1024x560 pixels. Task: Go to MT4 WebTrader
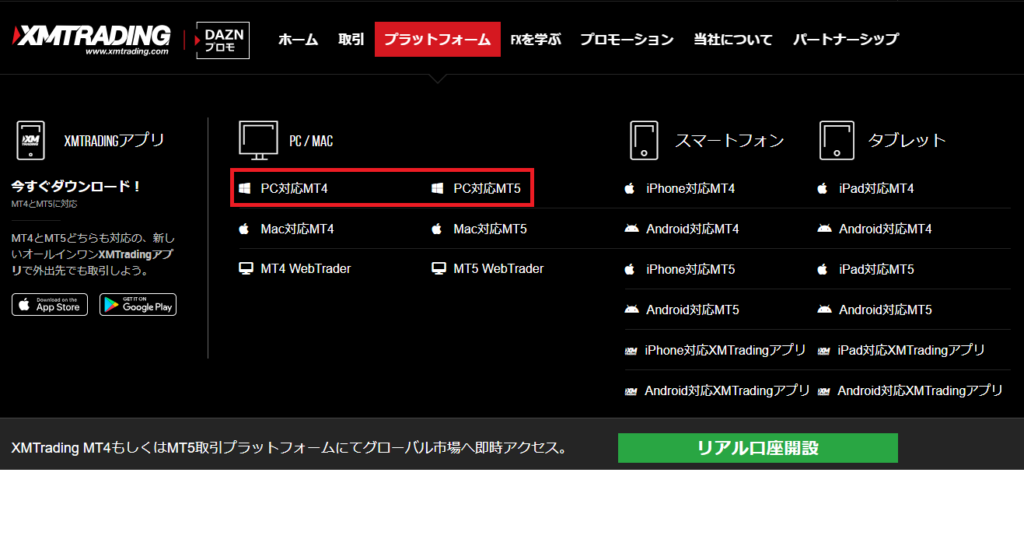[x=305, y=269]
